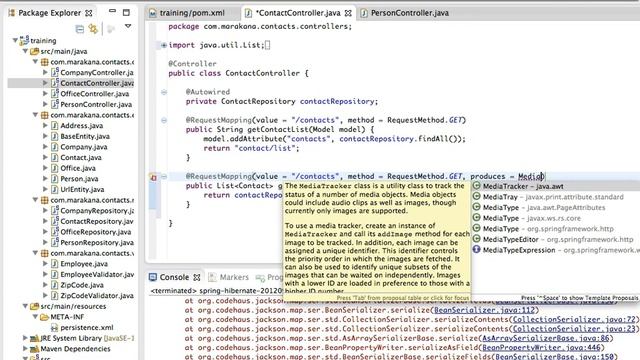This screenshot has width=640, height=360.
Task: Expand the Office.java node
Action: (x=45, y=168)
